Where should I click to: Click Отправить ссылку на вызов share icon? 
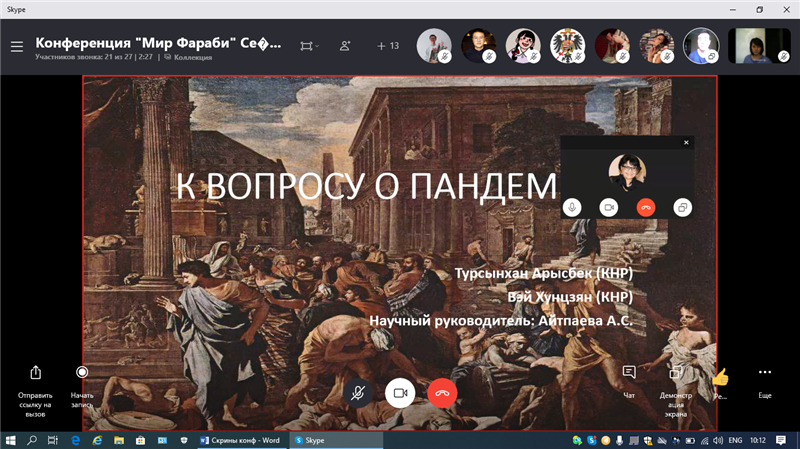point(36,372)
